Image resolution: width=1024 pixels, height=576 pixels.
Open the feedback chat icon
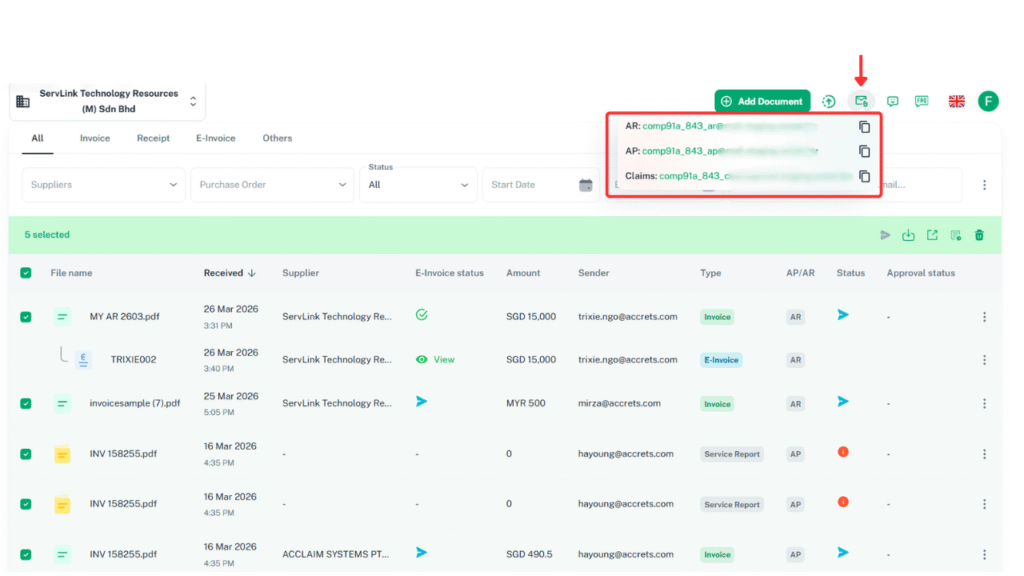(892, 101)
